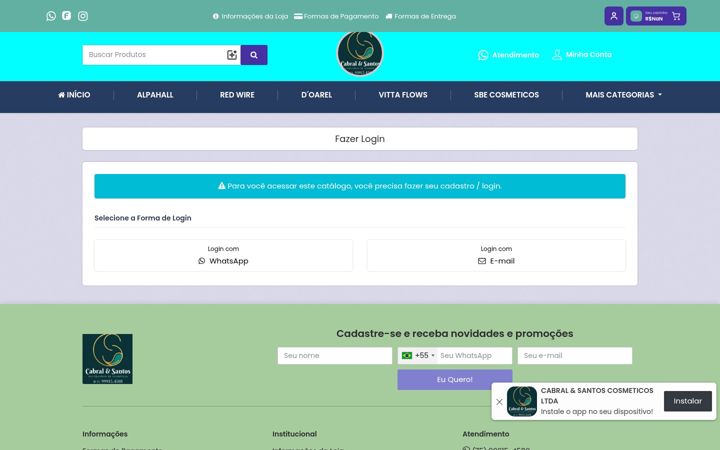The height and width of the screenshot is (450, 720).
Task: Go to INÍCIO menu item
Action: [x=74, y=95]
